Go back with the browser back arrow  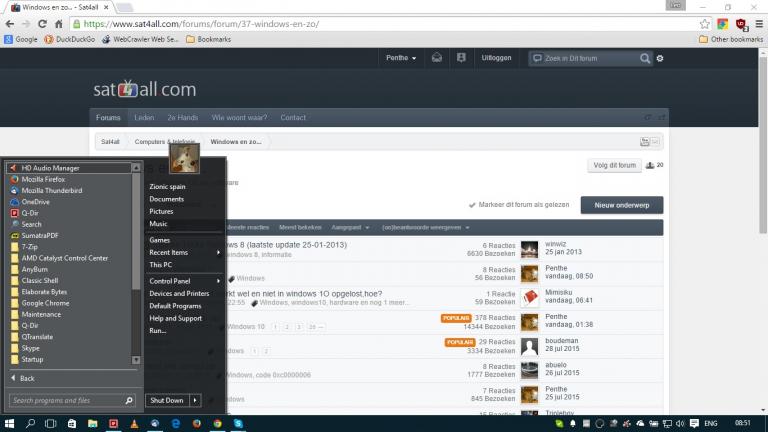[9, 24]
